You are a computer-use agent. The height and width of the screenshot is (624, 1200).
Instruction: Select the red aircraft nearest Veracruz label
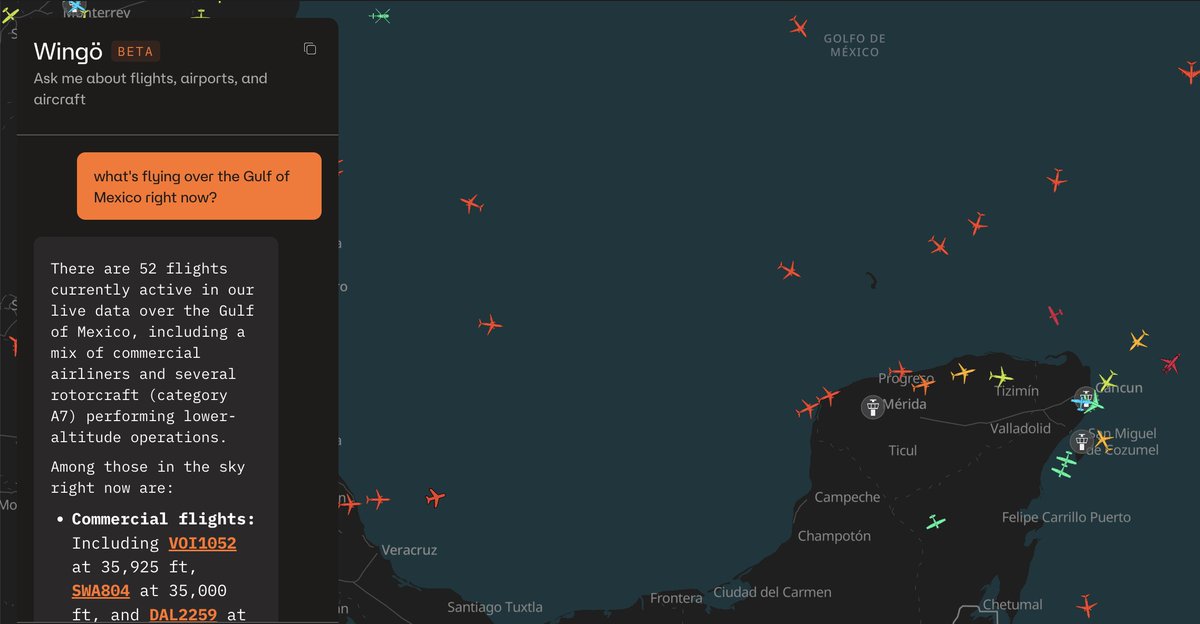[x=434, y=497]
